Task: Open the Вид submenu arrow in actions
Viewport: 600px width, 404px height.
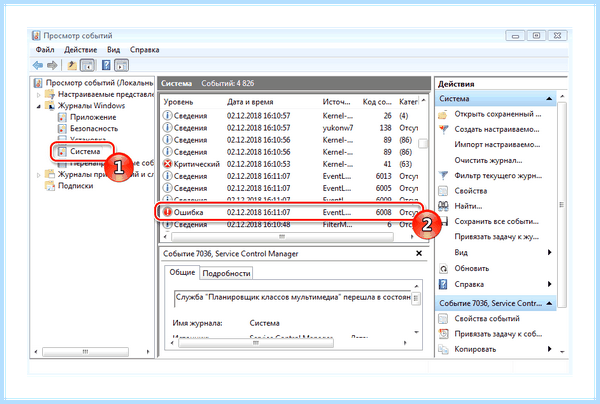Action: pyautogui.click(x=549, y=252)
